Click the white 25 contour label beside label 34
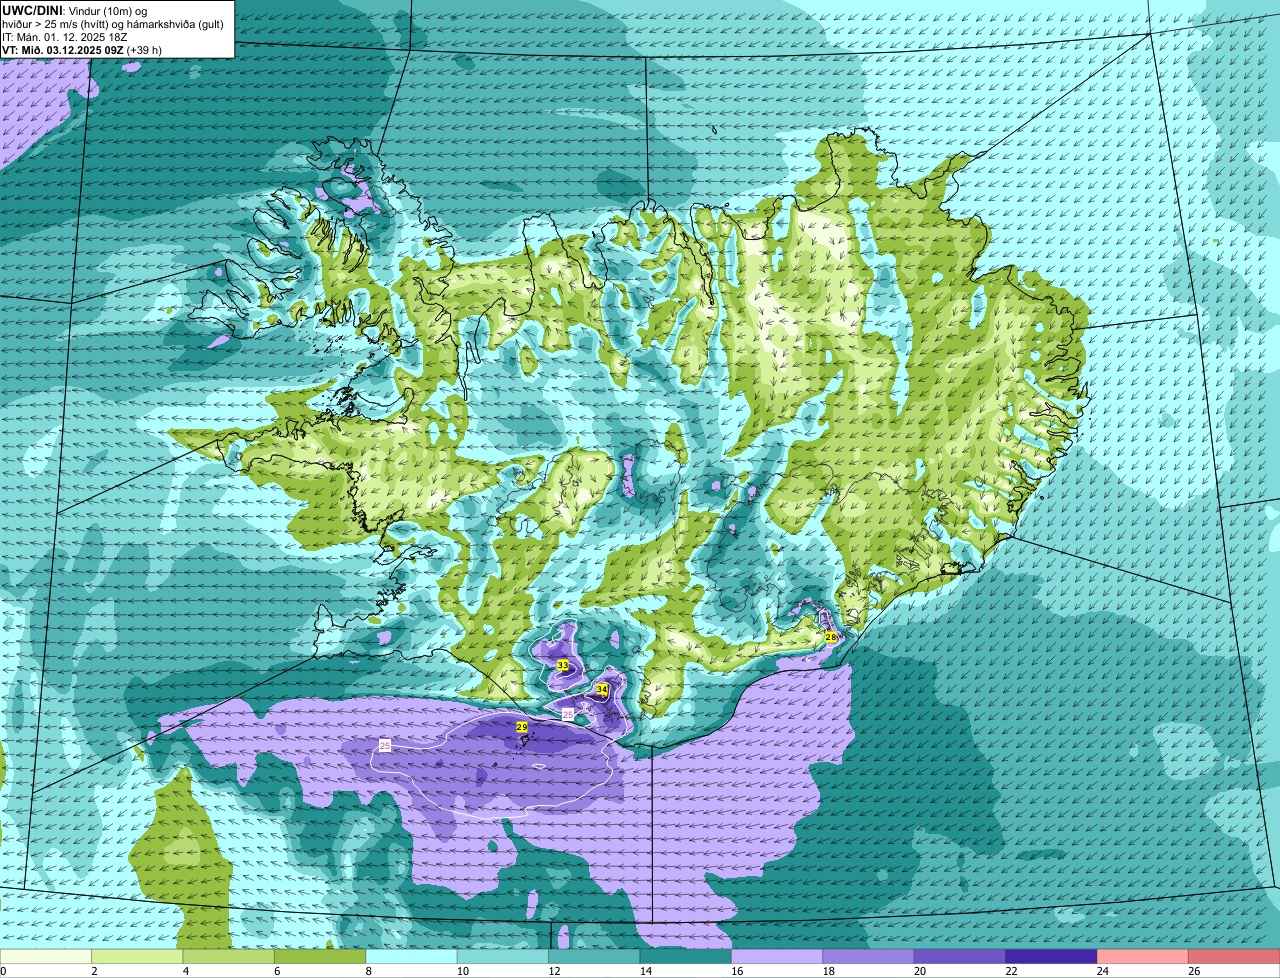This screenshot has height=978, width=1280. tap(568, 714)
